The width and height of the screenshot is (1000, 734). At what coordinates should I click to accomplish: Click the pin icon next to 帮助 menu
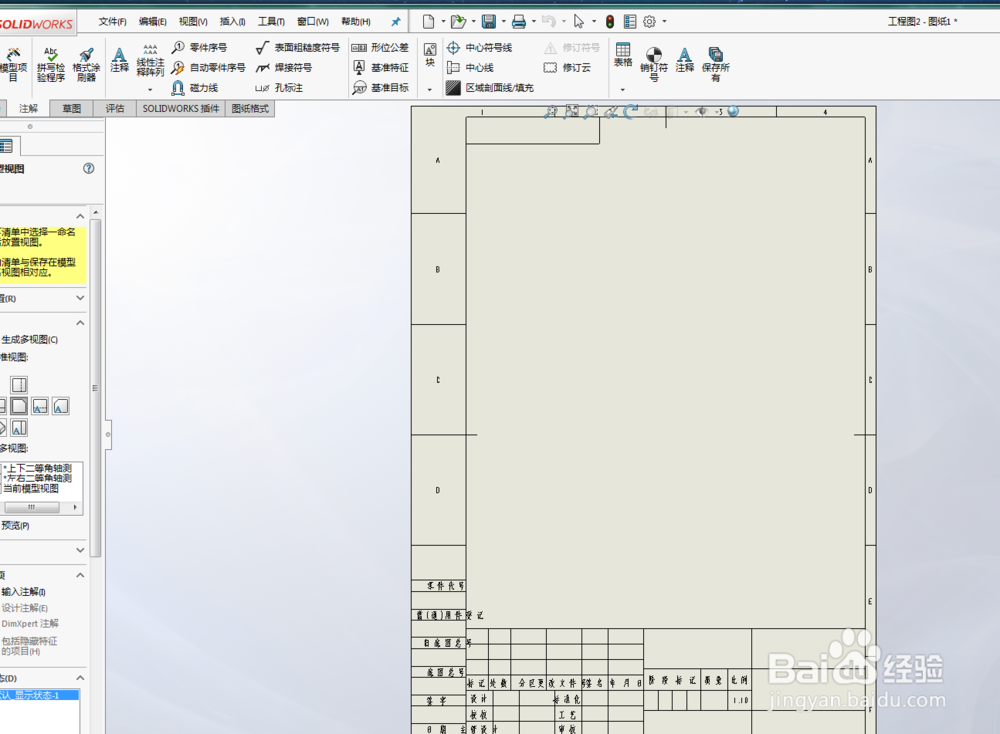point(395,22)
